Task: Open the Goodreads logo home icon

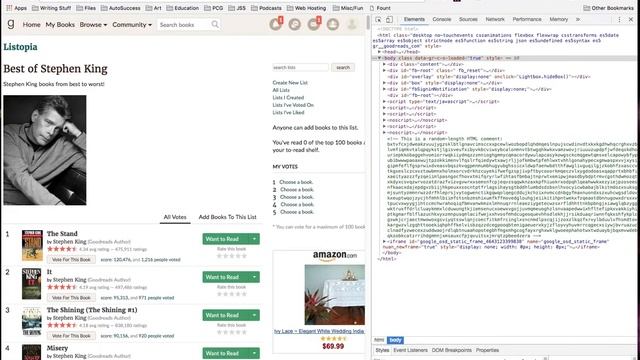Action: [11, 24]
